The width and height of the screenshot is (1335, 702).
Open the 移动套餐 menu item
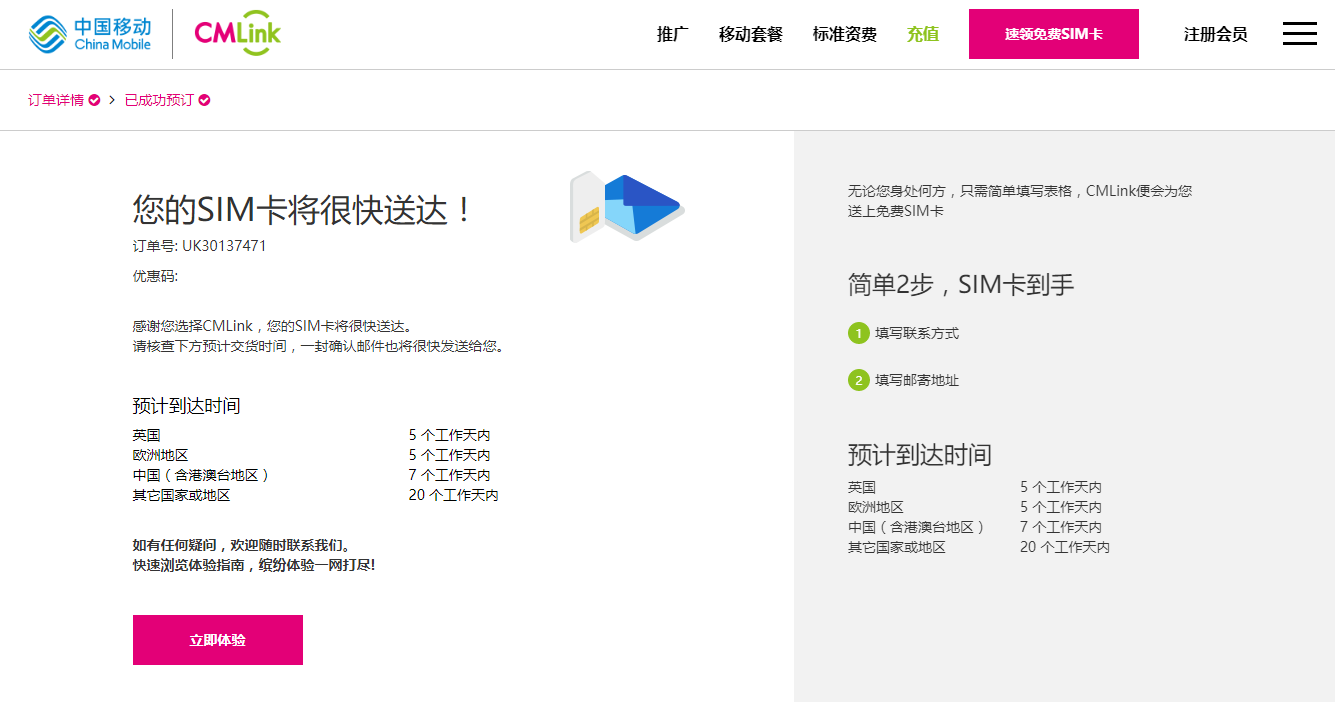pyautogui.click(x=751, y=34)
